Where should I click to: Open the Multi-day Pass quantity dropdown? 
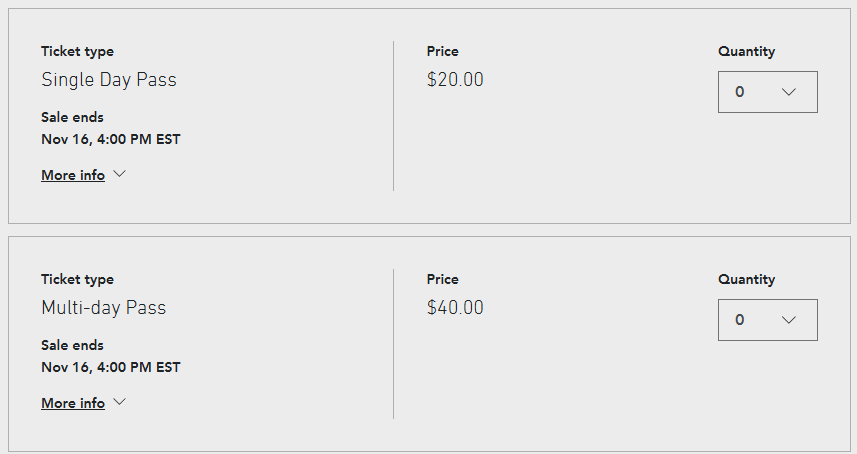768,320
